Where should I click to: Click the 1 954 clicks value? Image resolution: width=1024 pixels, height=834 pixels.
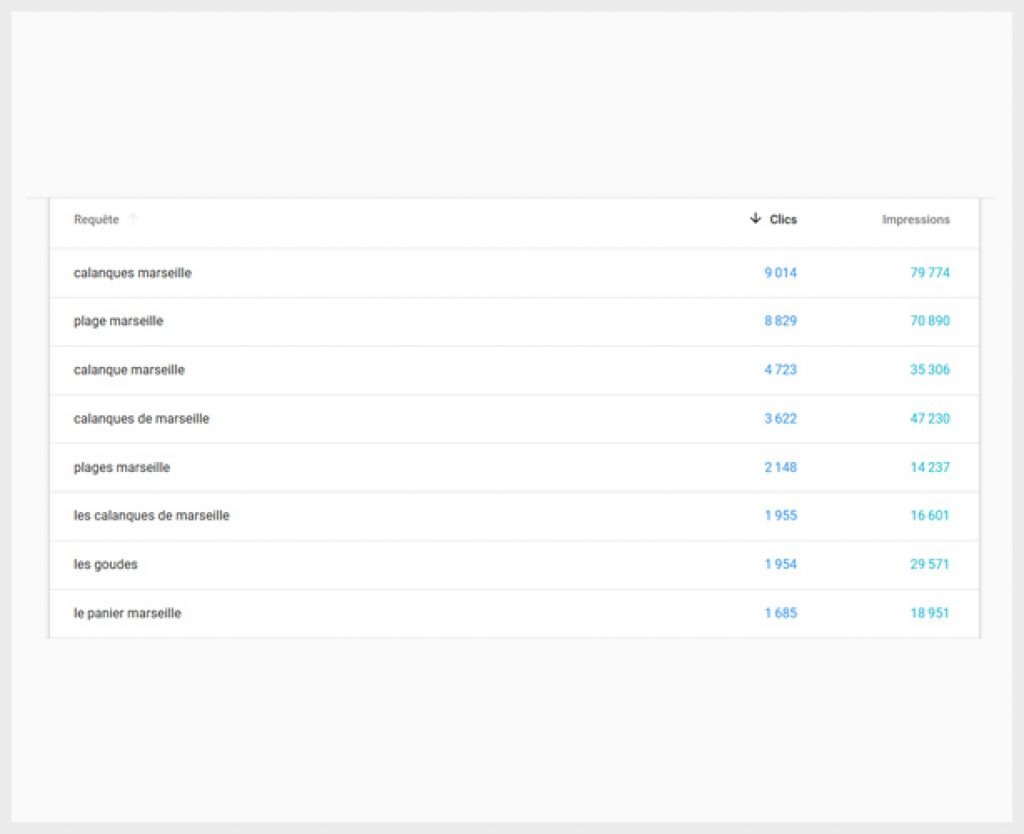(x=780, y=564)
